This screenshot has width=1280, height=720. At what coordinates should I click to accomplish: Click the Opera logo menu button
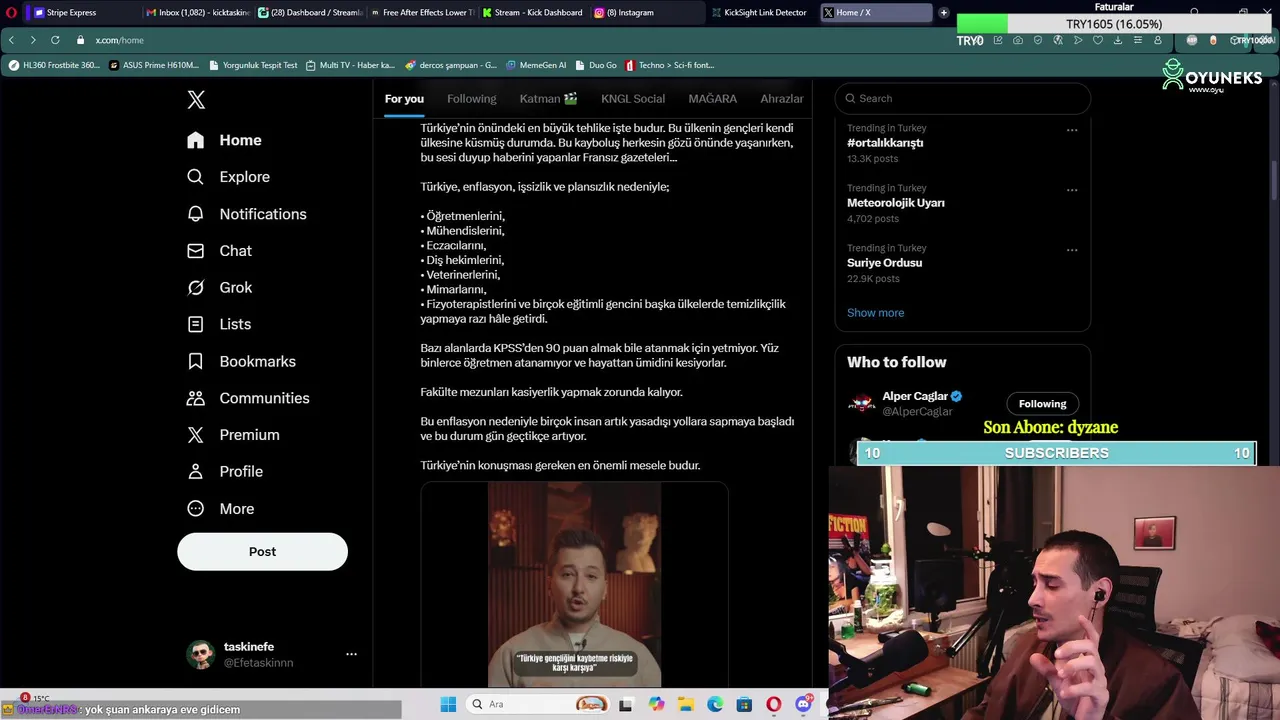click(x=10, y=12)
